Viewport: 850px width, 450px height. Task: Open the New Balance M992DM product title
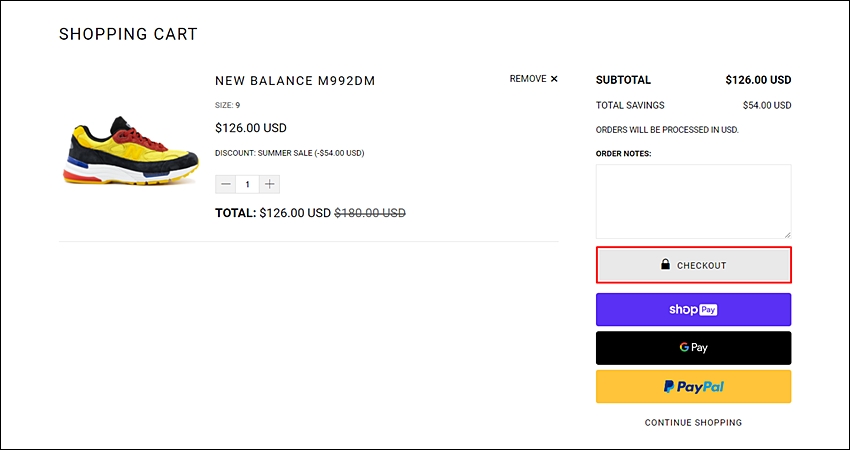click(295, 81)
